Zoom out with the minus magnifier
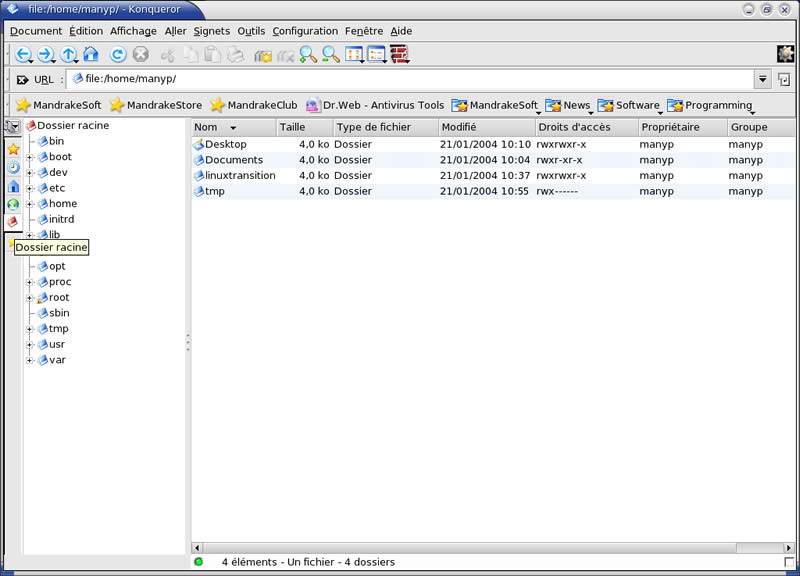Screen dimensions: 800x576 pyautogui.click(x=331, y=55)
